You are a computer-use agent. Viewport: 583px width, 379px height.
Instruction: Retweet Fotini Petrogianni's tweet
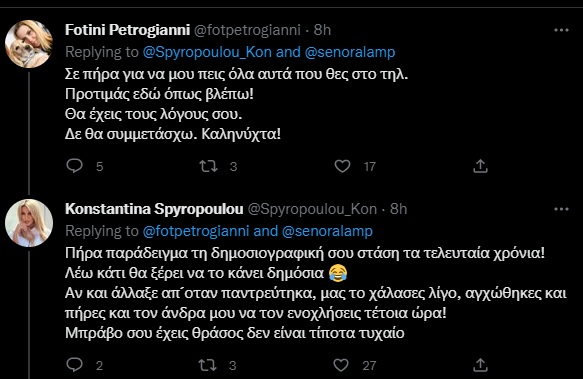208,166
